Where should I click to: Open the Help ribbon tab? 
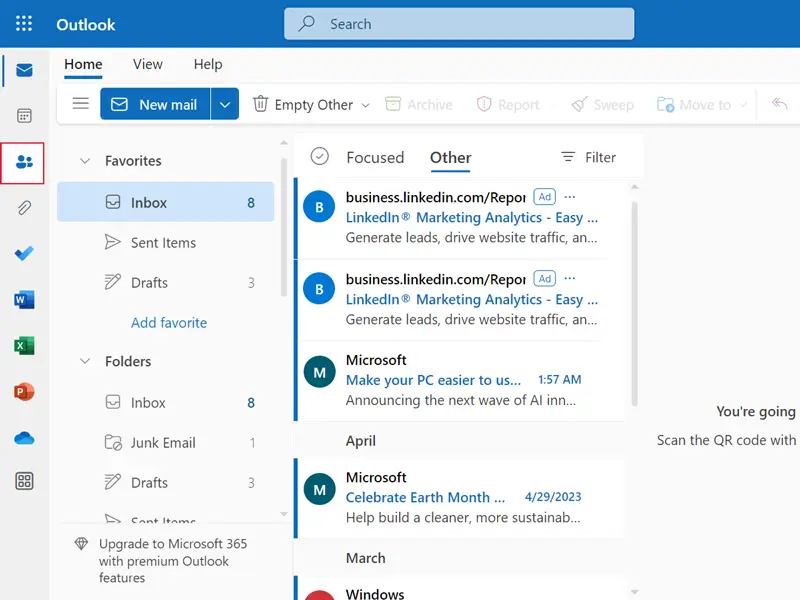tap(208, 64)
